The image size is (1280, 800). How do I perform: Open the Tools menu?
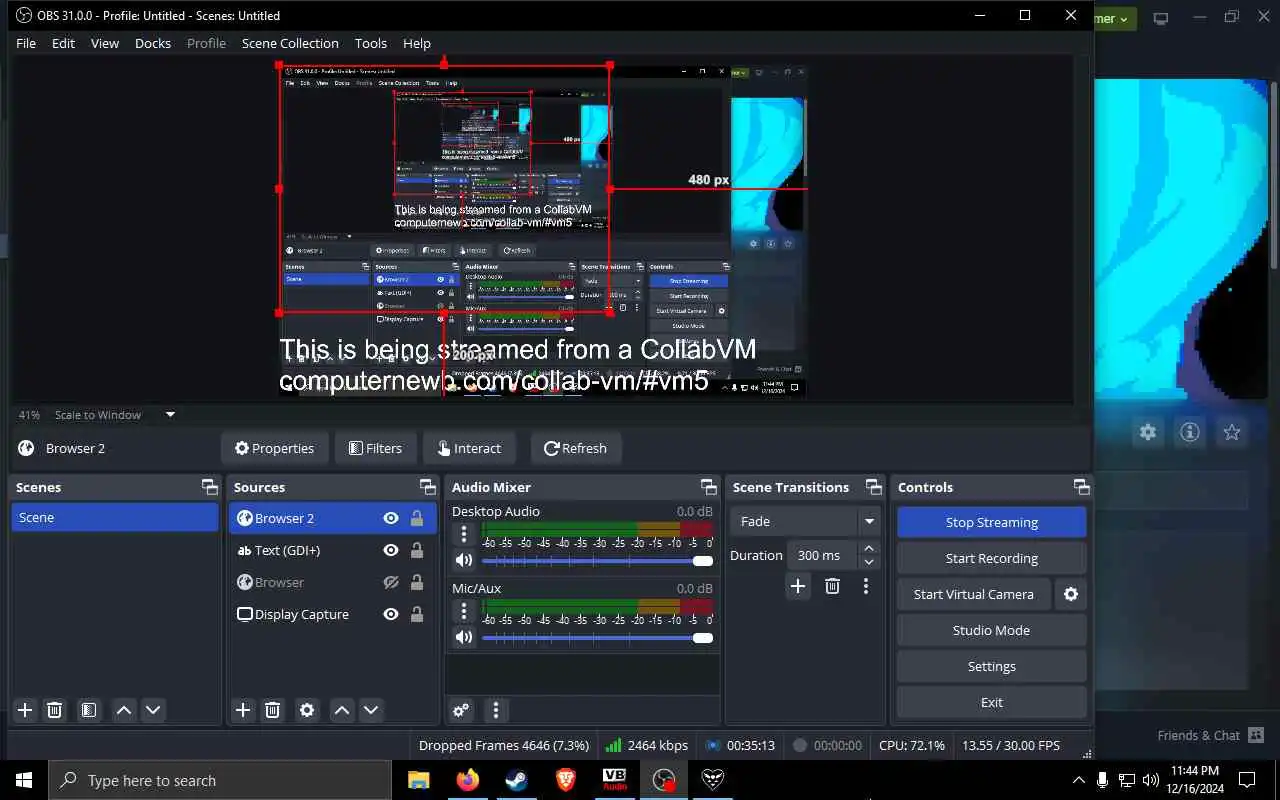pos(371,43)
